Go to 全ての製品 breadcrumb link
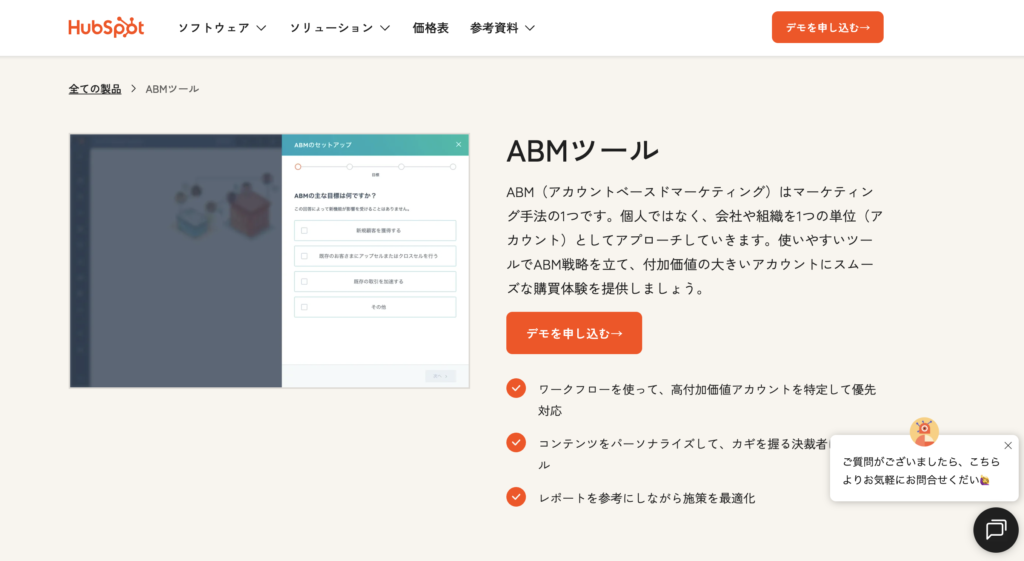This screenshot has height=561, width=1024. 95,89
